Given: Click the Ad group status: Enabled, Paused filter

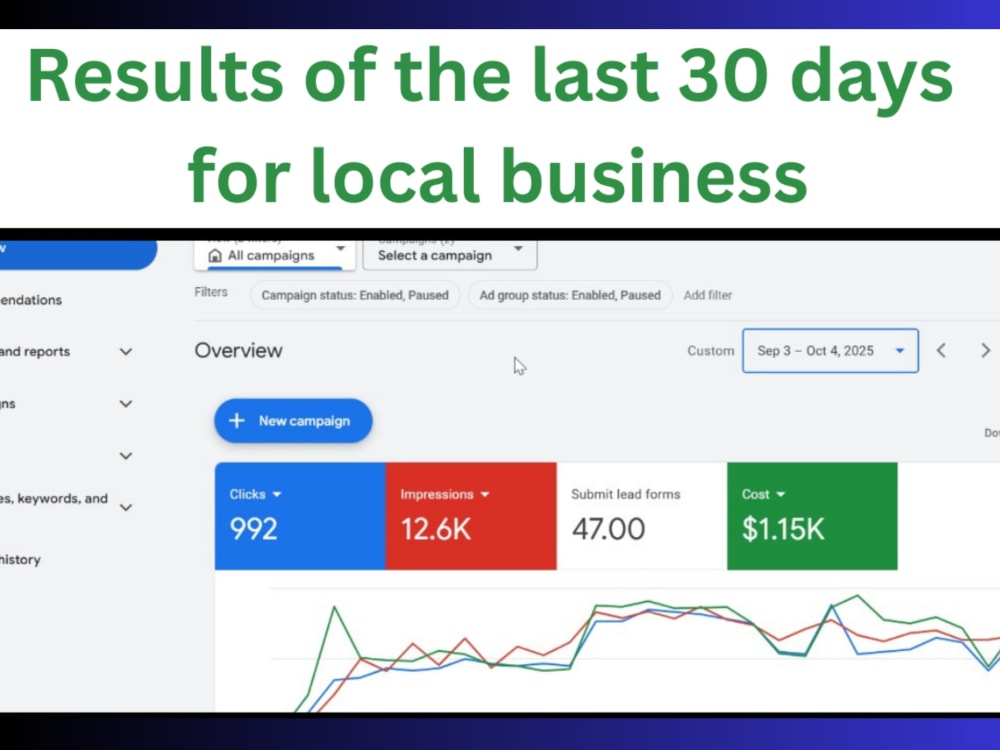Looking at the screenshot, I should (570, 295).
